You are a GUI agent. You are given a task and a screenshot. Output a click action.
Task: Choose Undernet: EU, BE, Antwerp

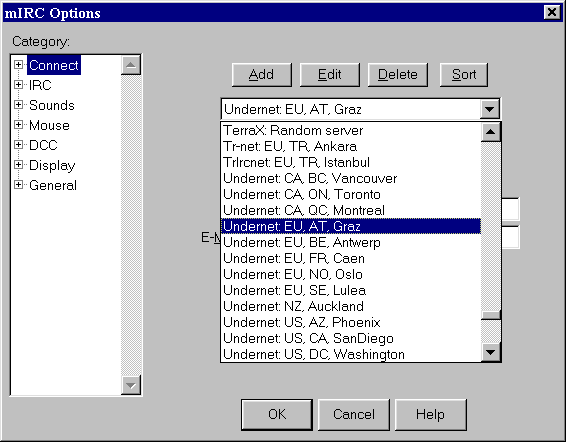tap(351, 242)
